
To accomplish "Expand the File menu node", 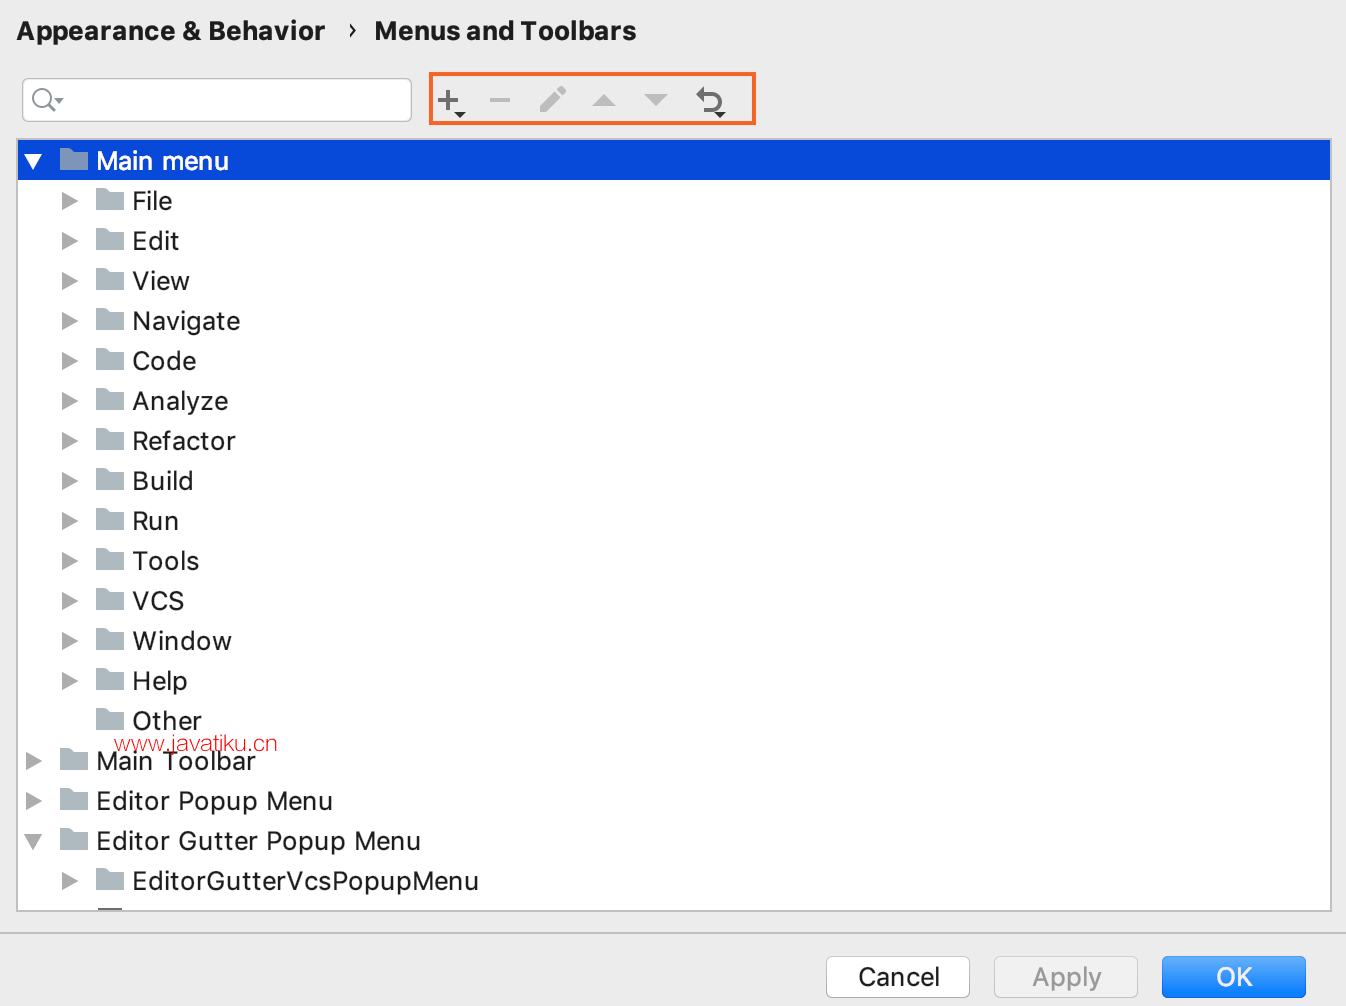I will tap(70, 201).
